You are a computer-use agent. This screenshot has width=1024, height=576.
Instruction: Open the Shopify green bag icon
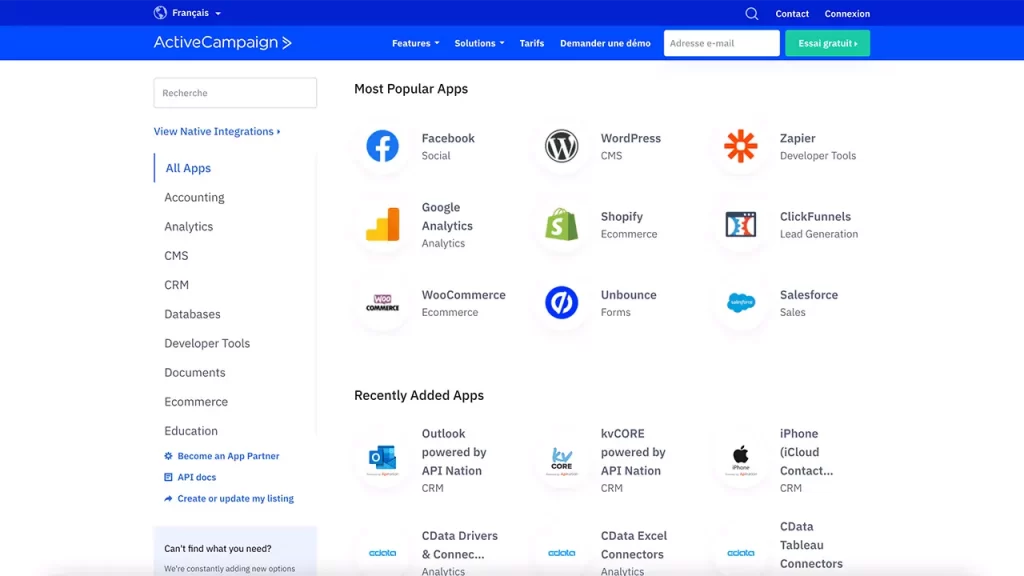[562, 224]
